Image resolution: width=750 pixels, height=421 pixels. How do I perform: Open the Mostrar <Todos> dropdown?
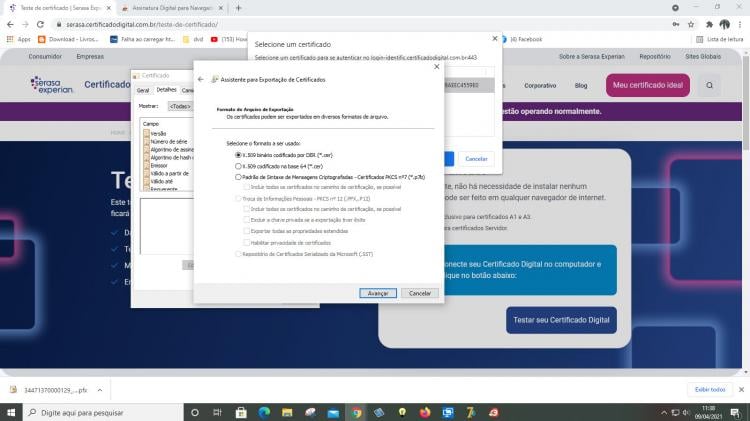click(x=180, y=106)
